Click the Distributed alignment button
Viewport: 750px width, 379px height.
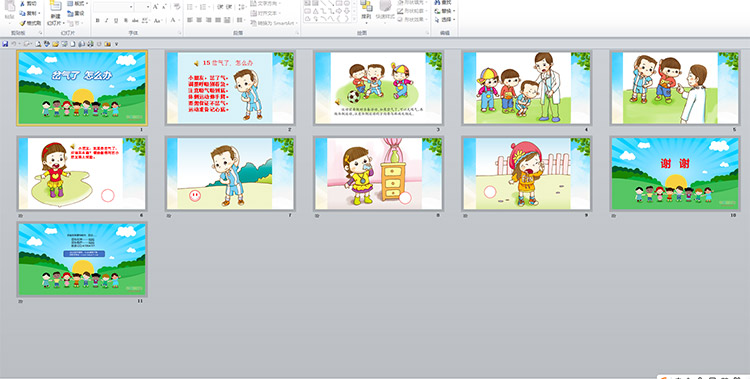(x=227, y=20)
